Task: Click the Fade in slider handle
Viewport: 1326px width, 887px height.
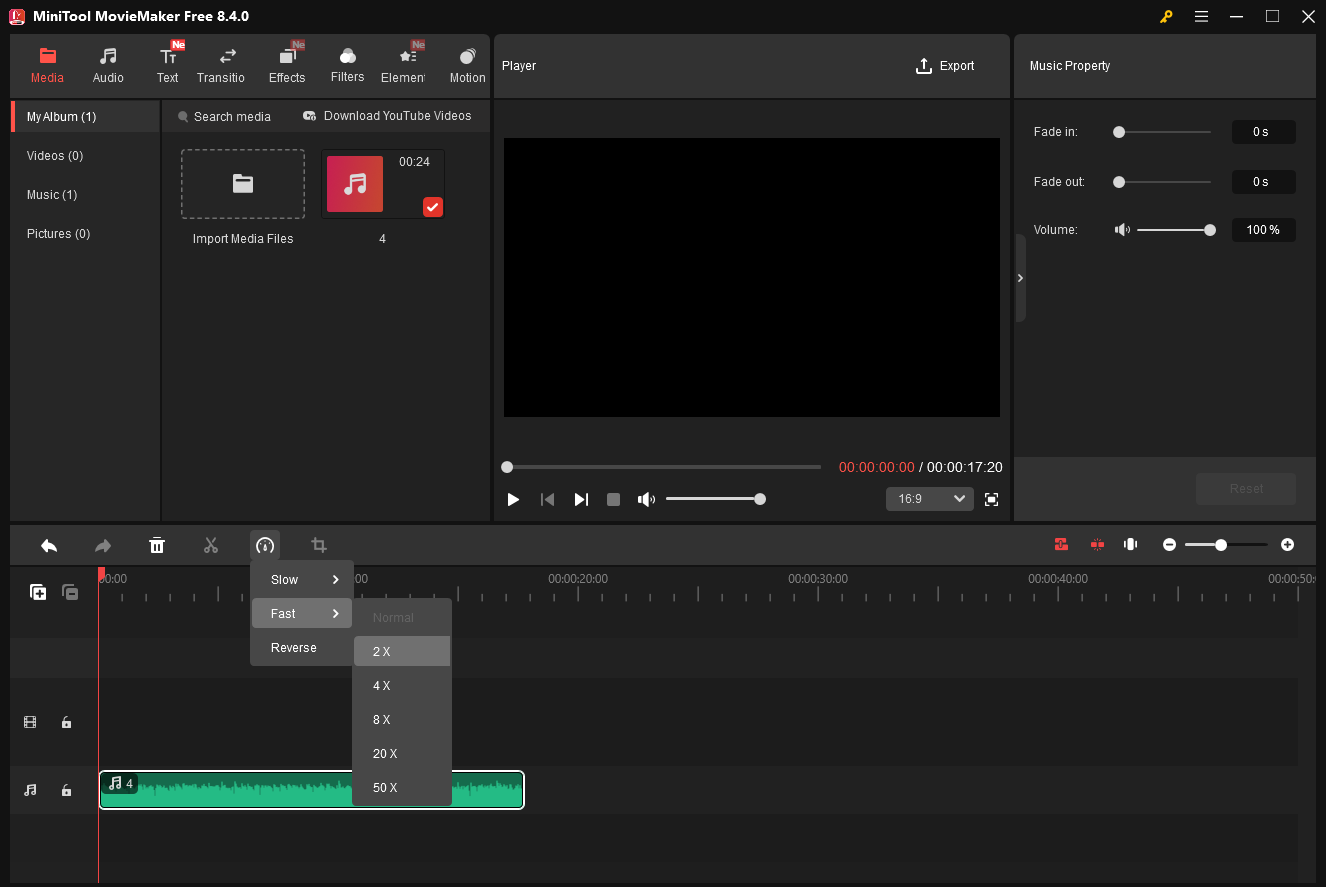Action: pyautogui.click(x=1119, y=131)
